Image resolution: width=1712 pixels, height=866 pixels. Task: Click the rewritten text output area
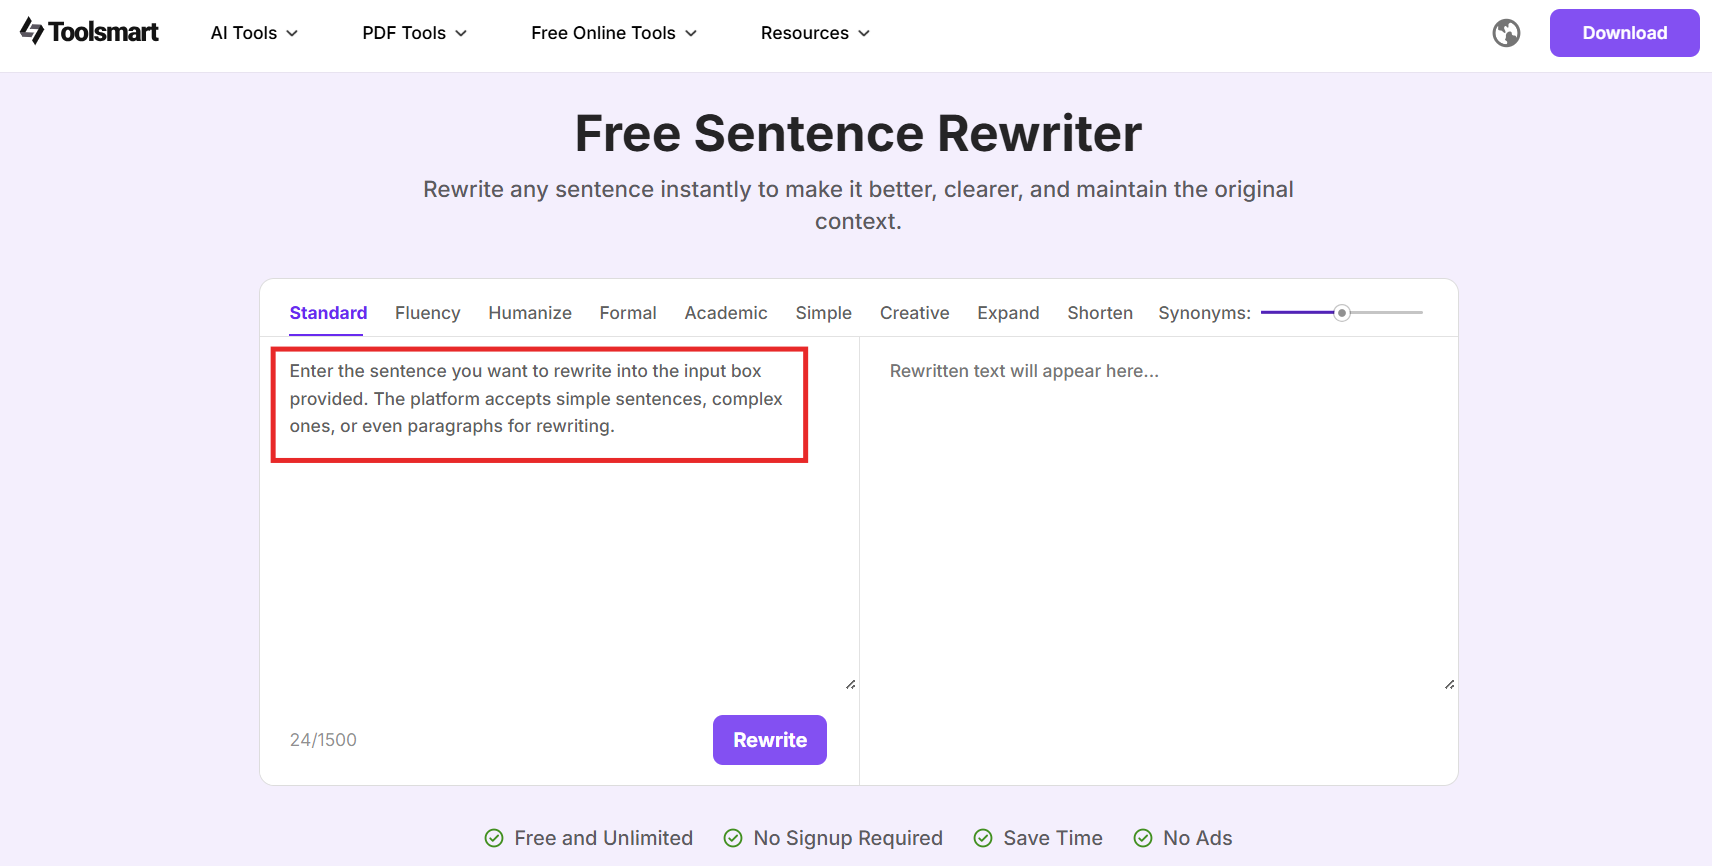click(1158, 515)
